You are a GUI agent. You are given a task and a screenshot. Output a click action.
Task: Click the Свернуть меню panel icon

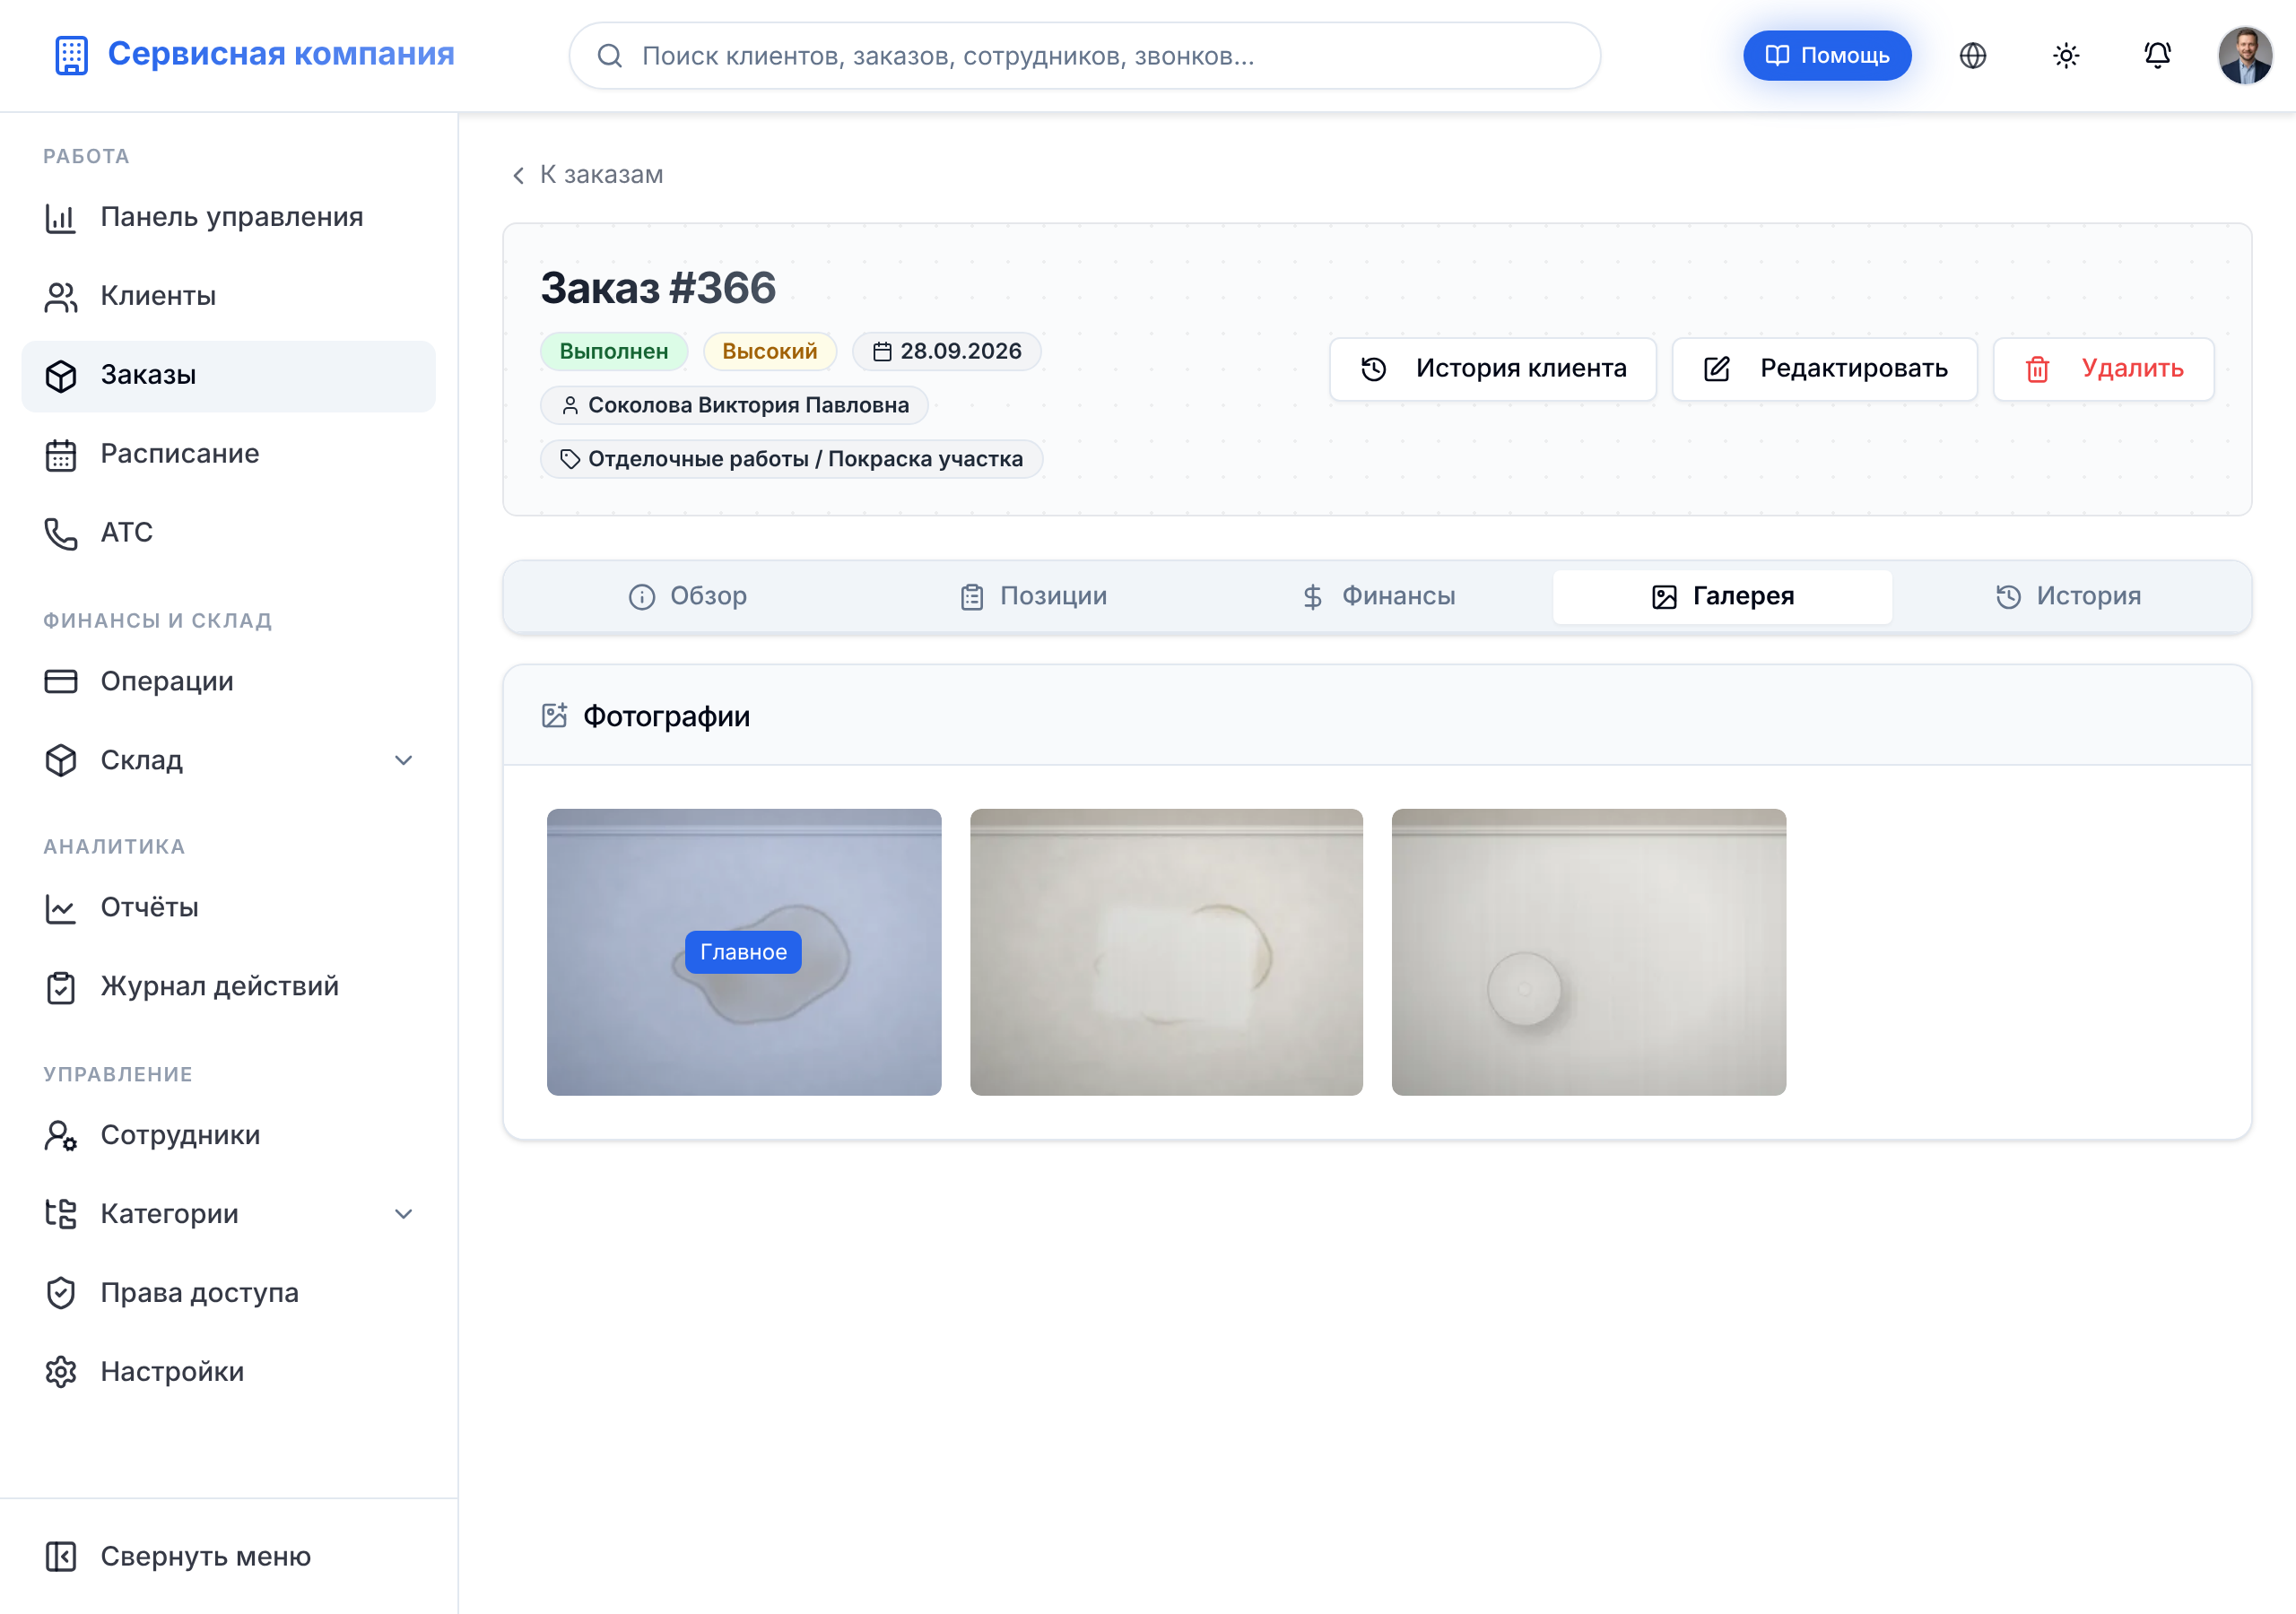[61, 1557]
